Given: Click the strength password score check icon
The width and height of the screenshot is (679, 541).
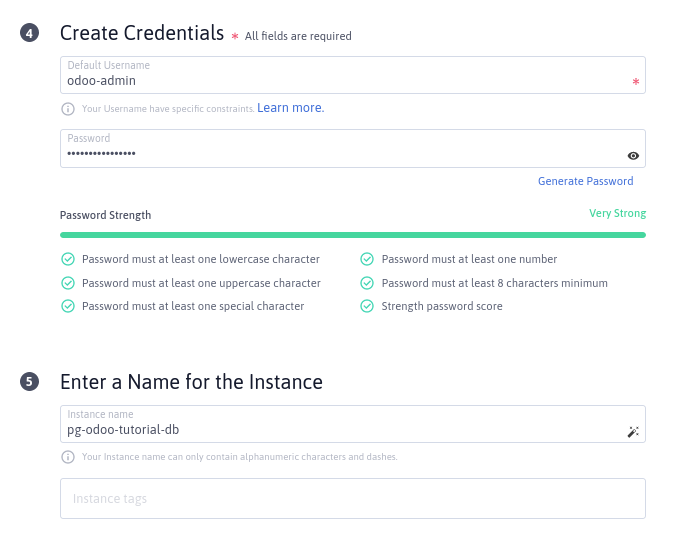Looking at the screenshot, I should pyautogui.click(x=368, y=306).
